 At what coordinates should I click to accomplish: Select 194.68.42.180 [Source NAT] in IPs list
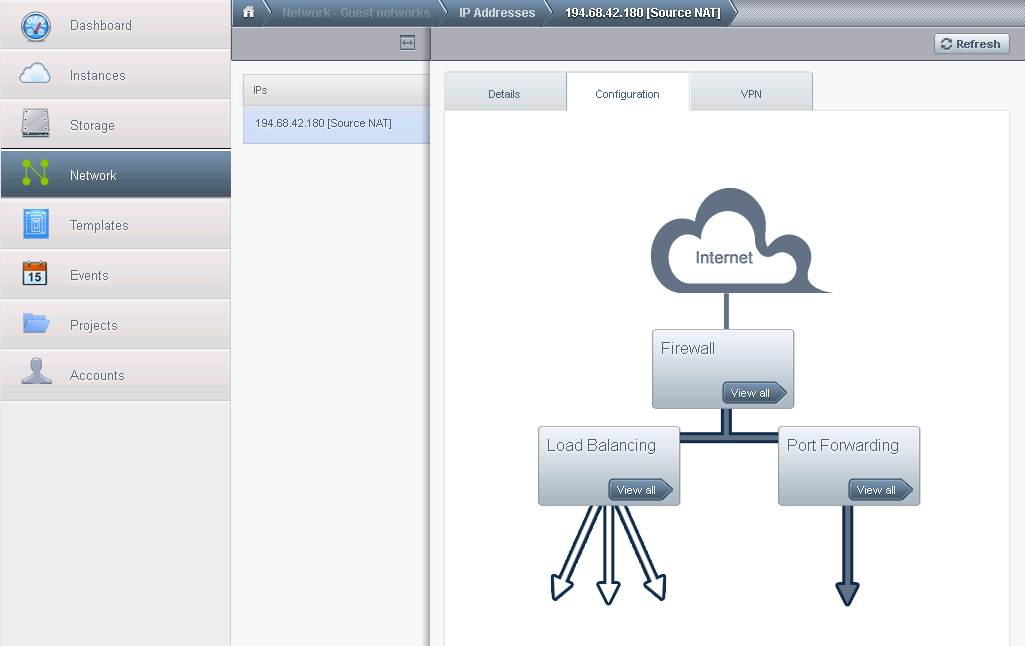[324, 124]
